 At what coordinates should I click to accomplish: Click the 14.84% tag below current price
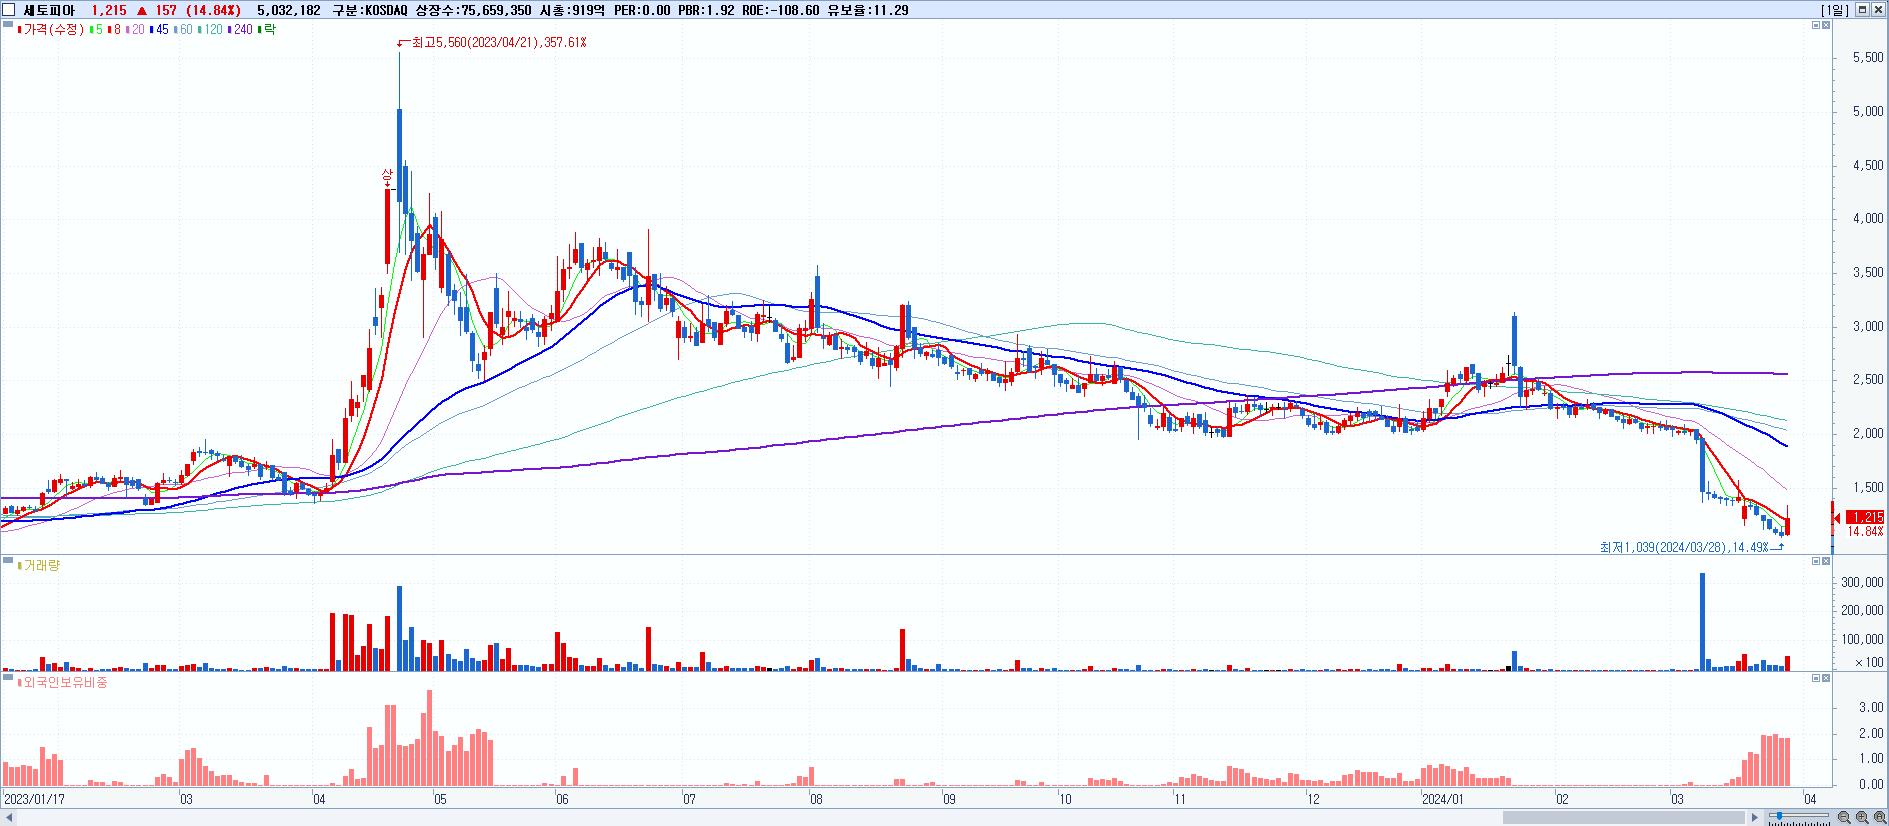pyautogui.click(x=1865, y=532)
